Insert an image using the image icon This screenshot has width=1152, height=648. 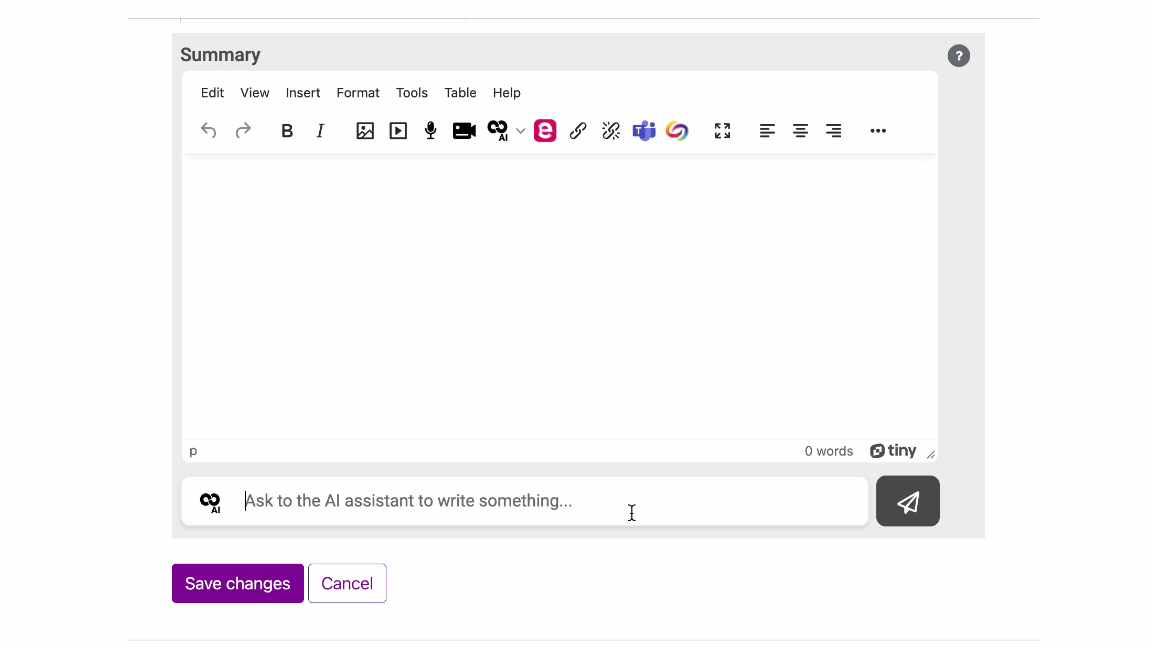[365, 131]
